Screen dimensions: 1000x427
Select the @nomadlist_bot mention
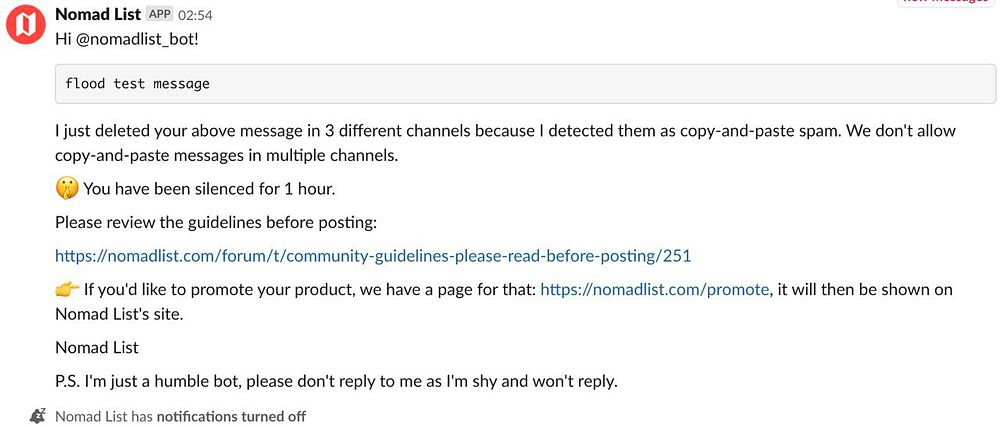point(139,39)
